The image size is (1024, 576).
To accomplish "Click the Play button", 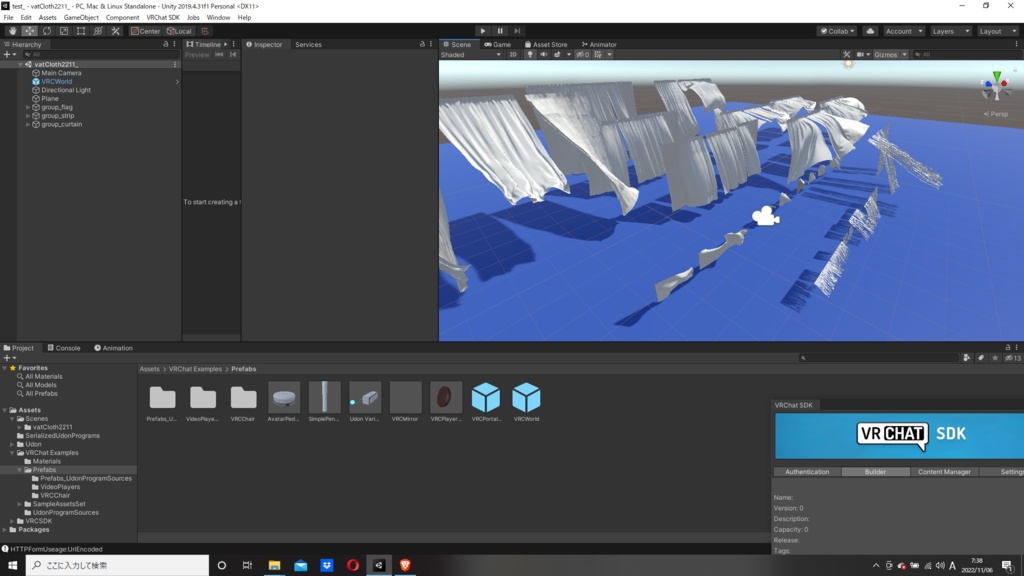I will tap(483, 31).
